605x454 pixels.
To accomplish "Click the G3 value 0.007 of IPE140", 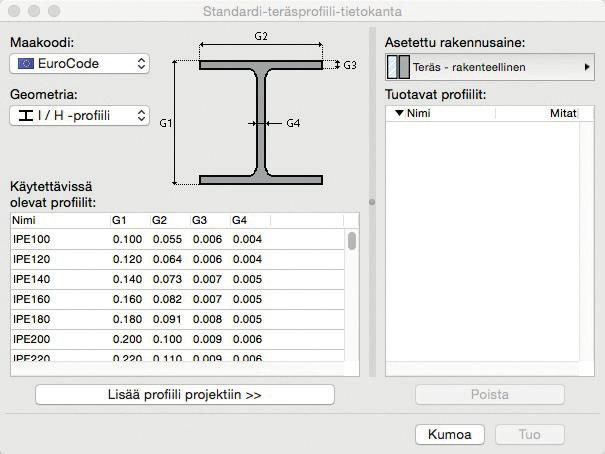I will tap(208, 279).
